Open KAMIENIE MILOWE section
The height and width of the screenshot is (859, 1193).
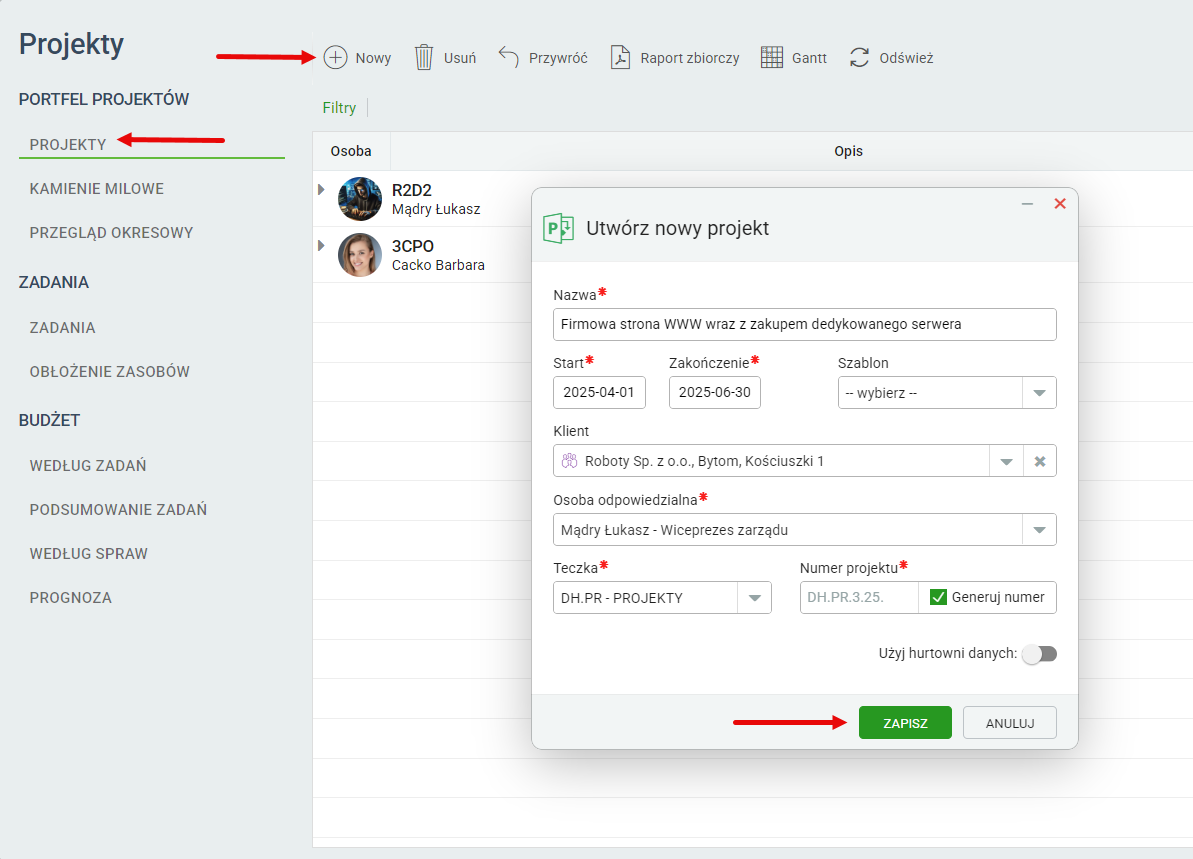[97, 189]
